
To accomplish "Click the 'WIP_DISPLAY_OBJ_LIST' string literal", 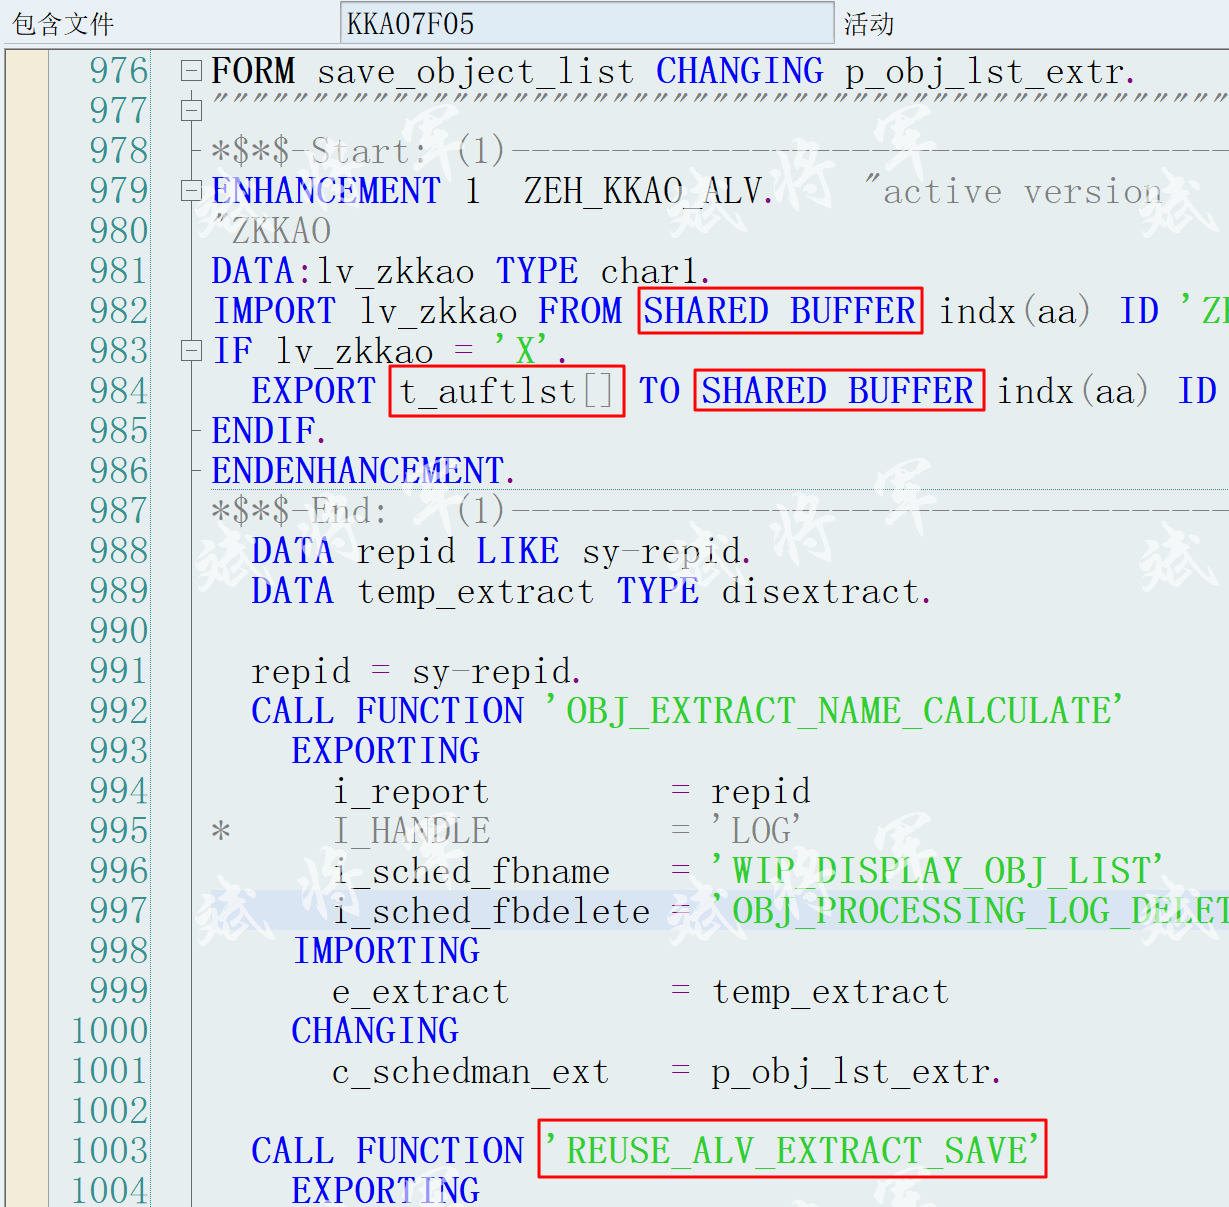I will [937, 871].
